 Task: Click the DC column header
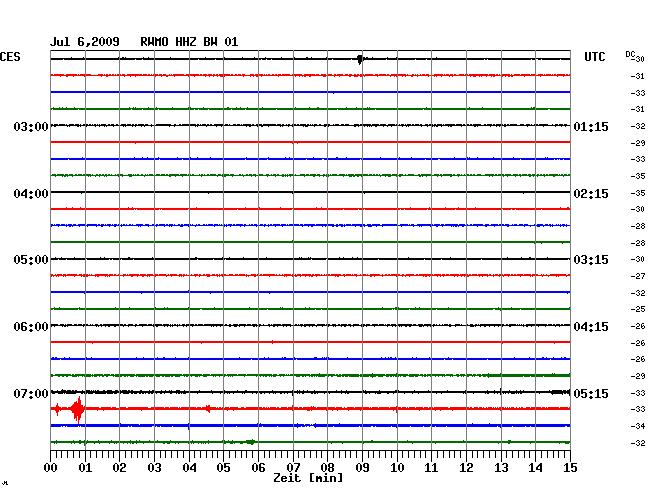(x=630, y=54)
